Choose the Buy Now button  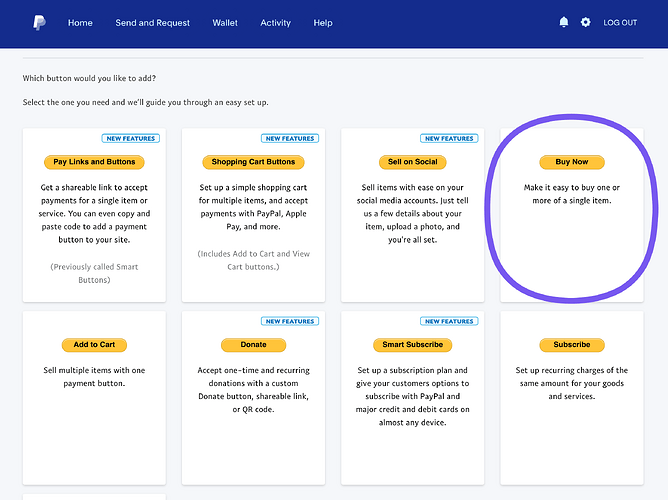click(572, 162)
